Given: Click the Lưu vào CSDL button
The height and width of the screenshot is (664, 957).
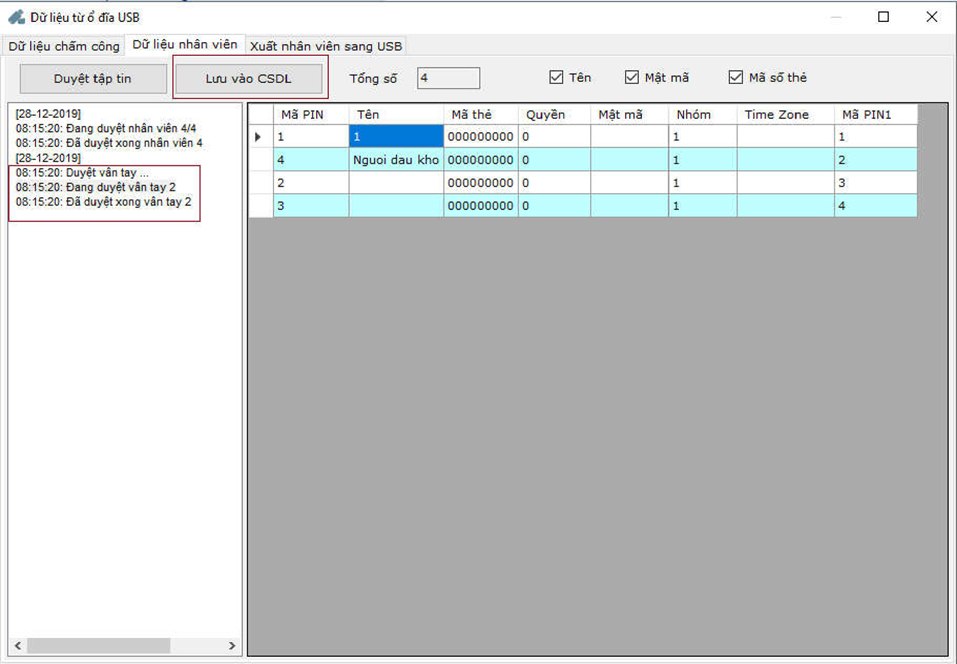Looking at the screenshot, I should (249, 78).
